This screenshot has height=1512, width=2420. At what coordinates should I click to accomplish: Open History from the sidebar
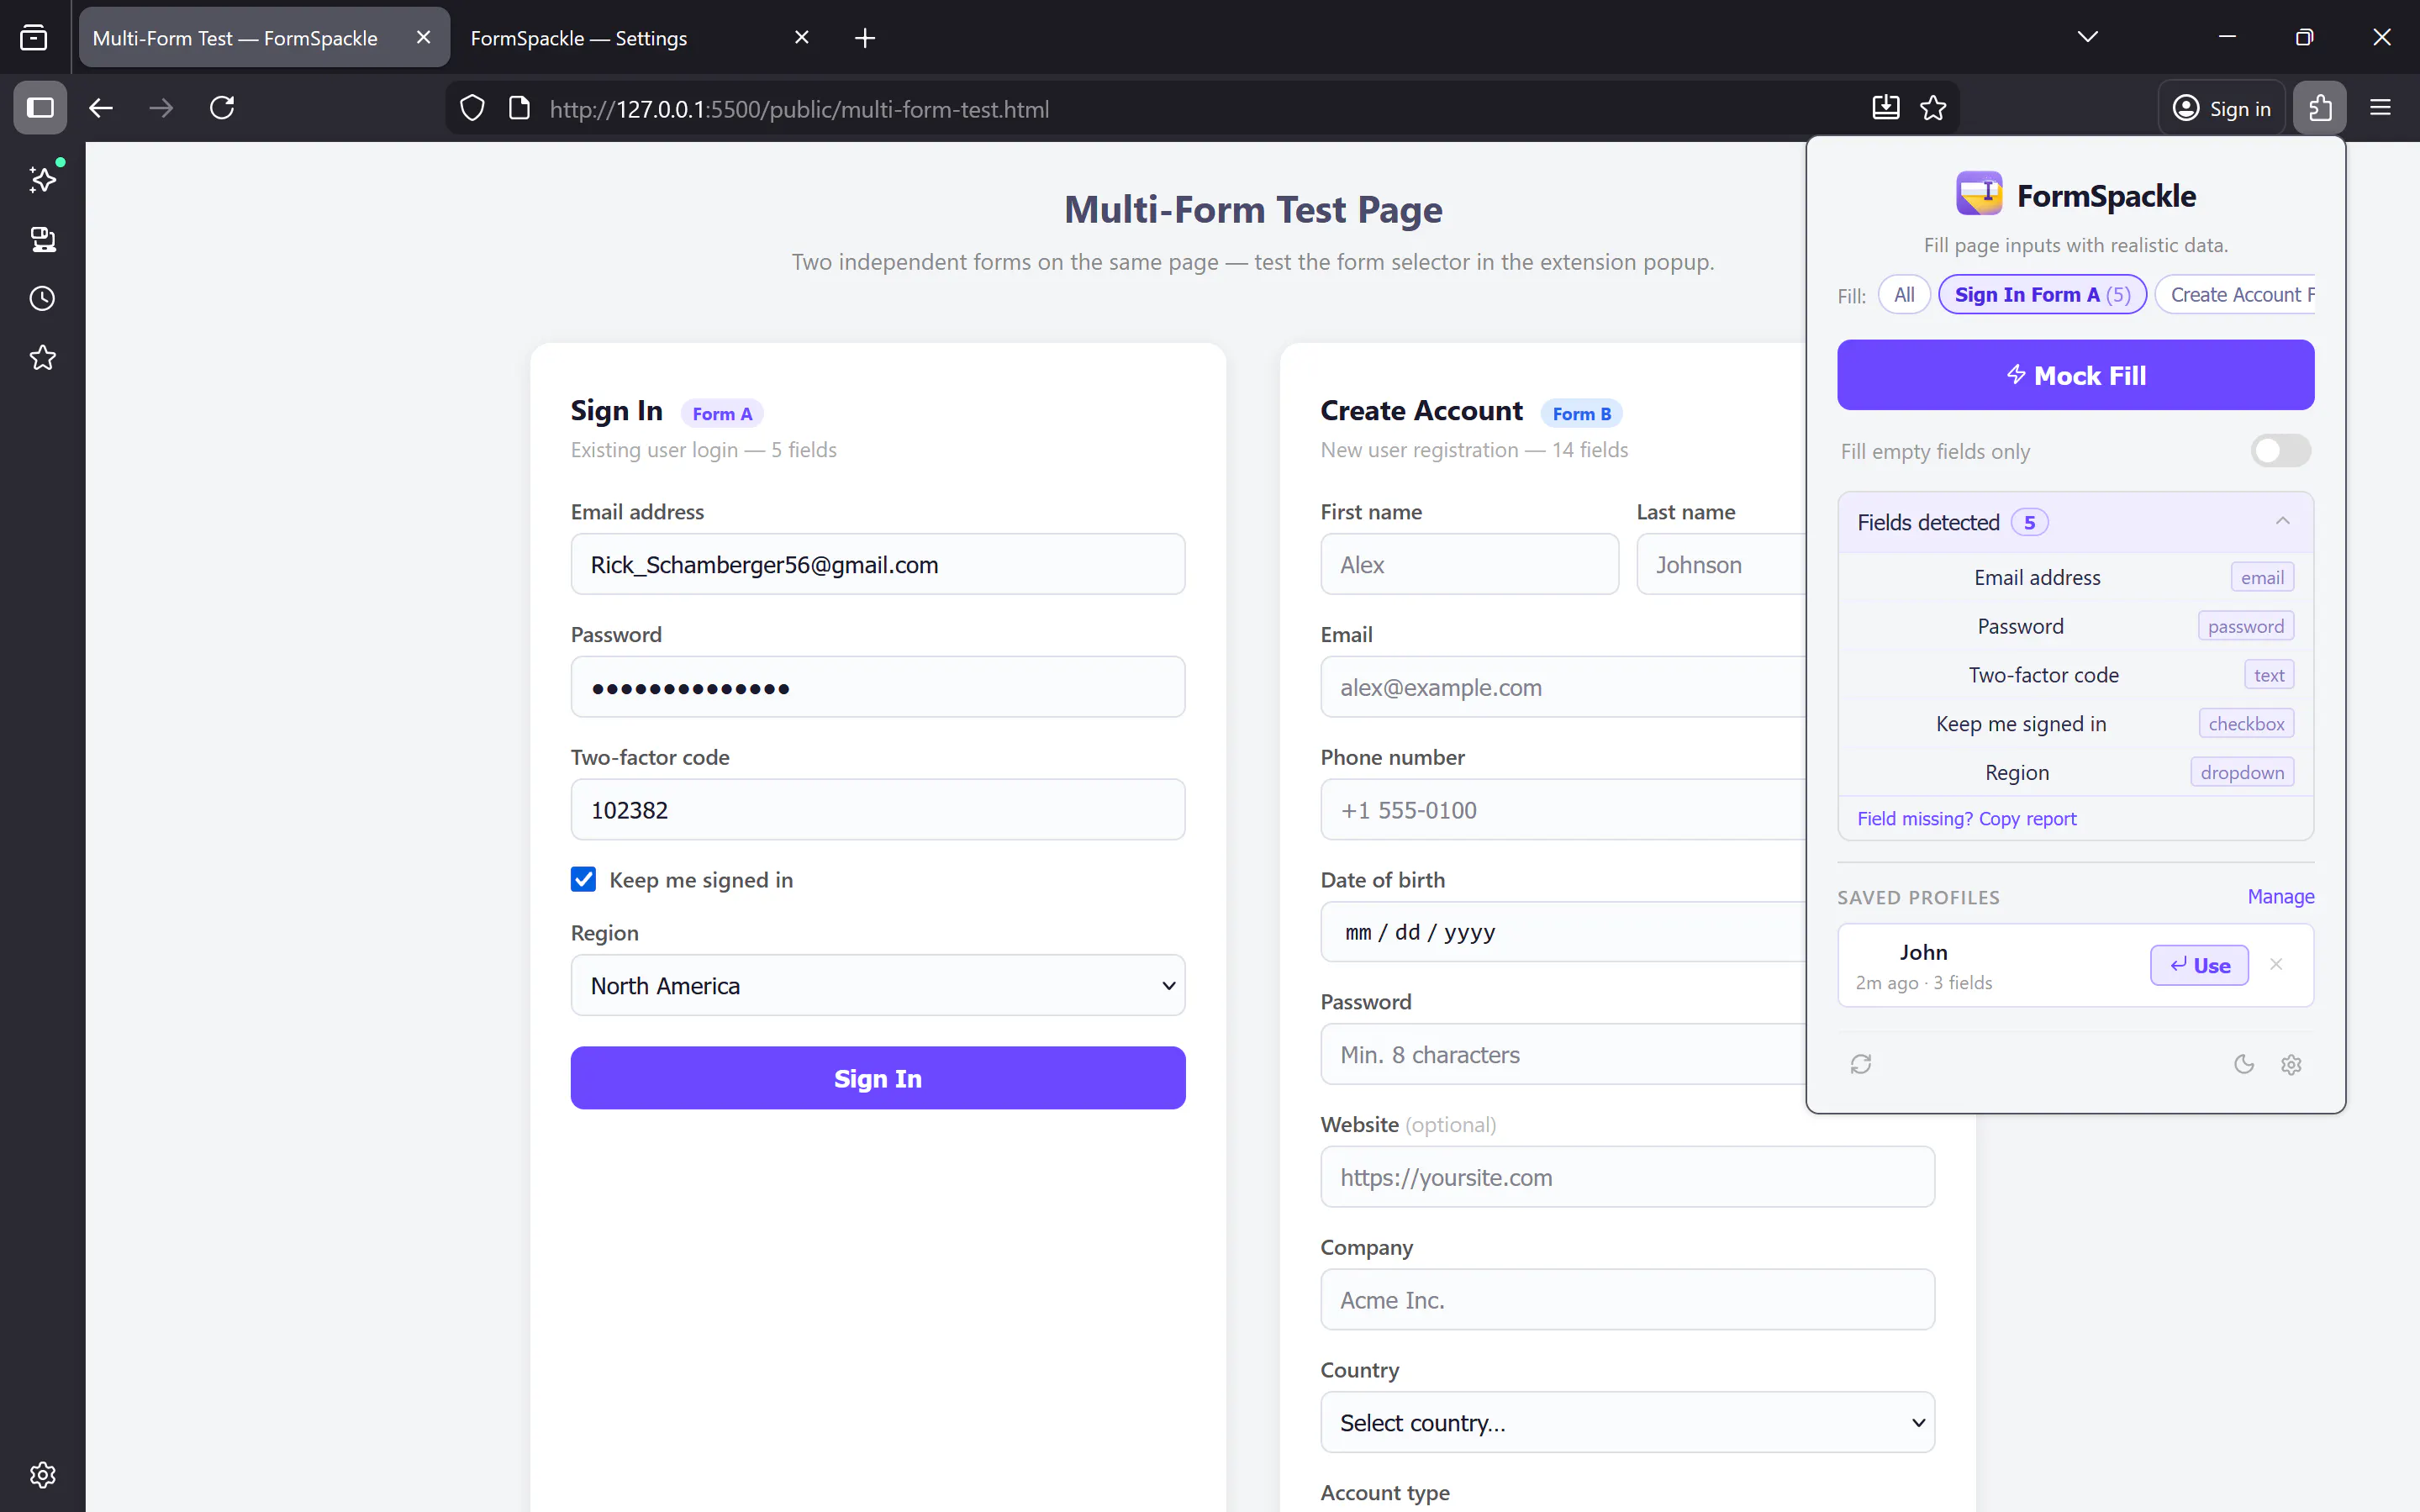tap(42, 298)
